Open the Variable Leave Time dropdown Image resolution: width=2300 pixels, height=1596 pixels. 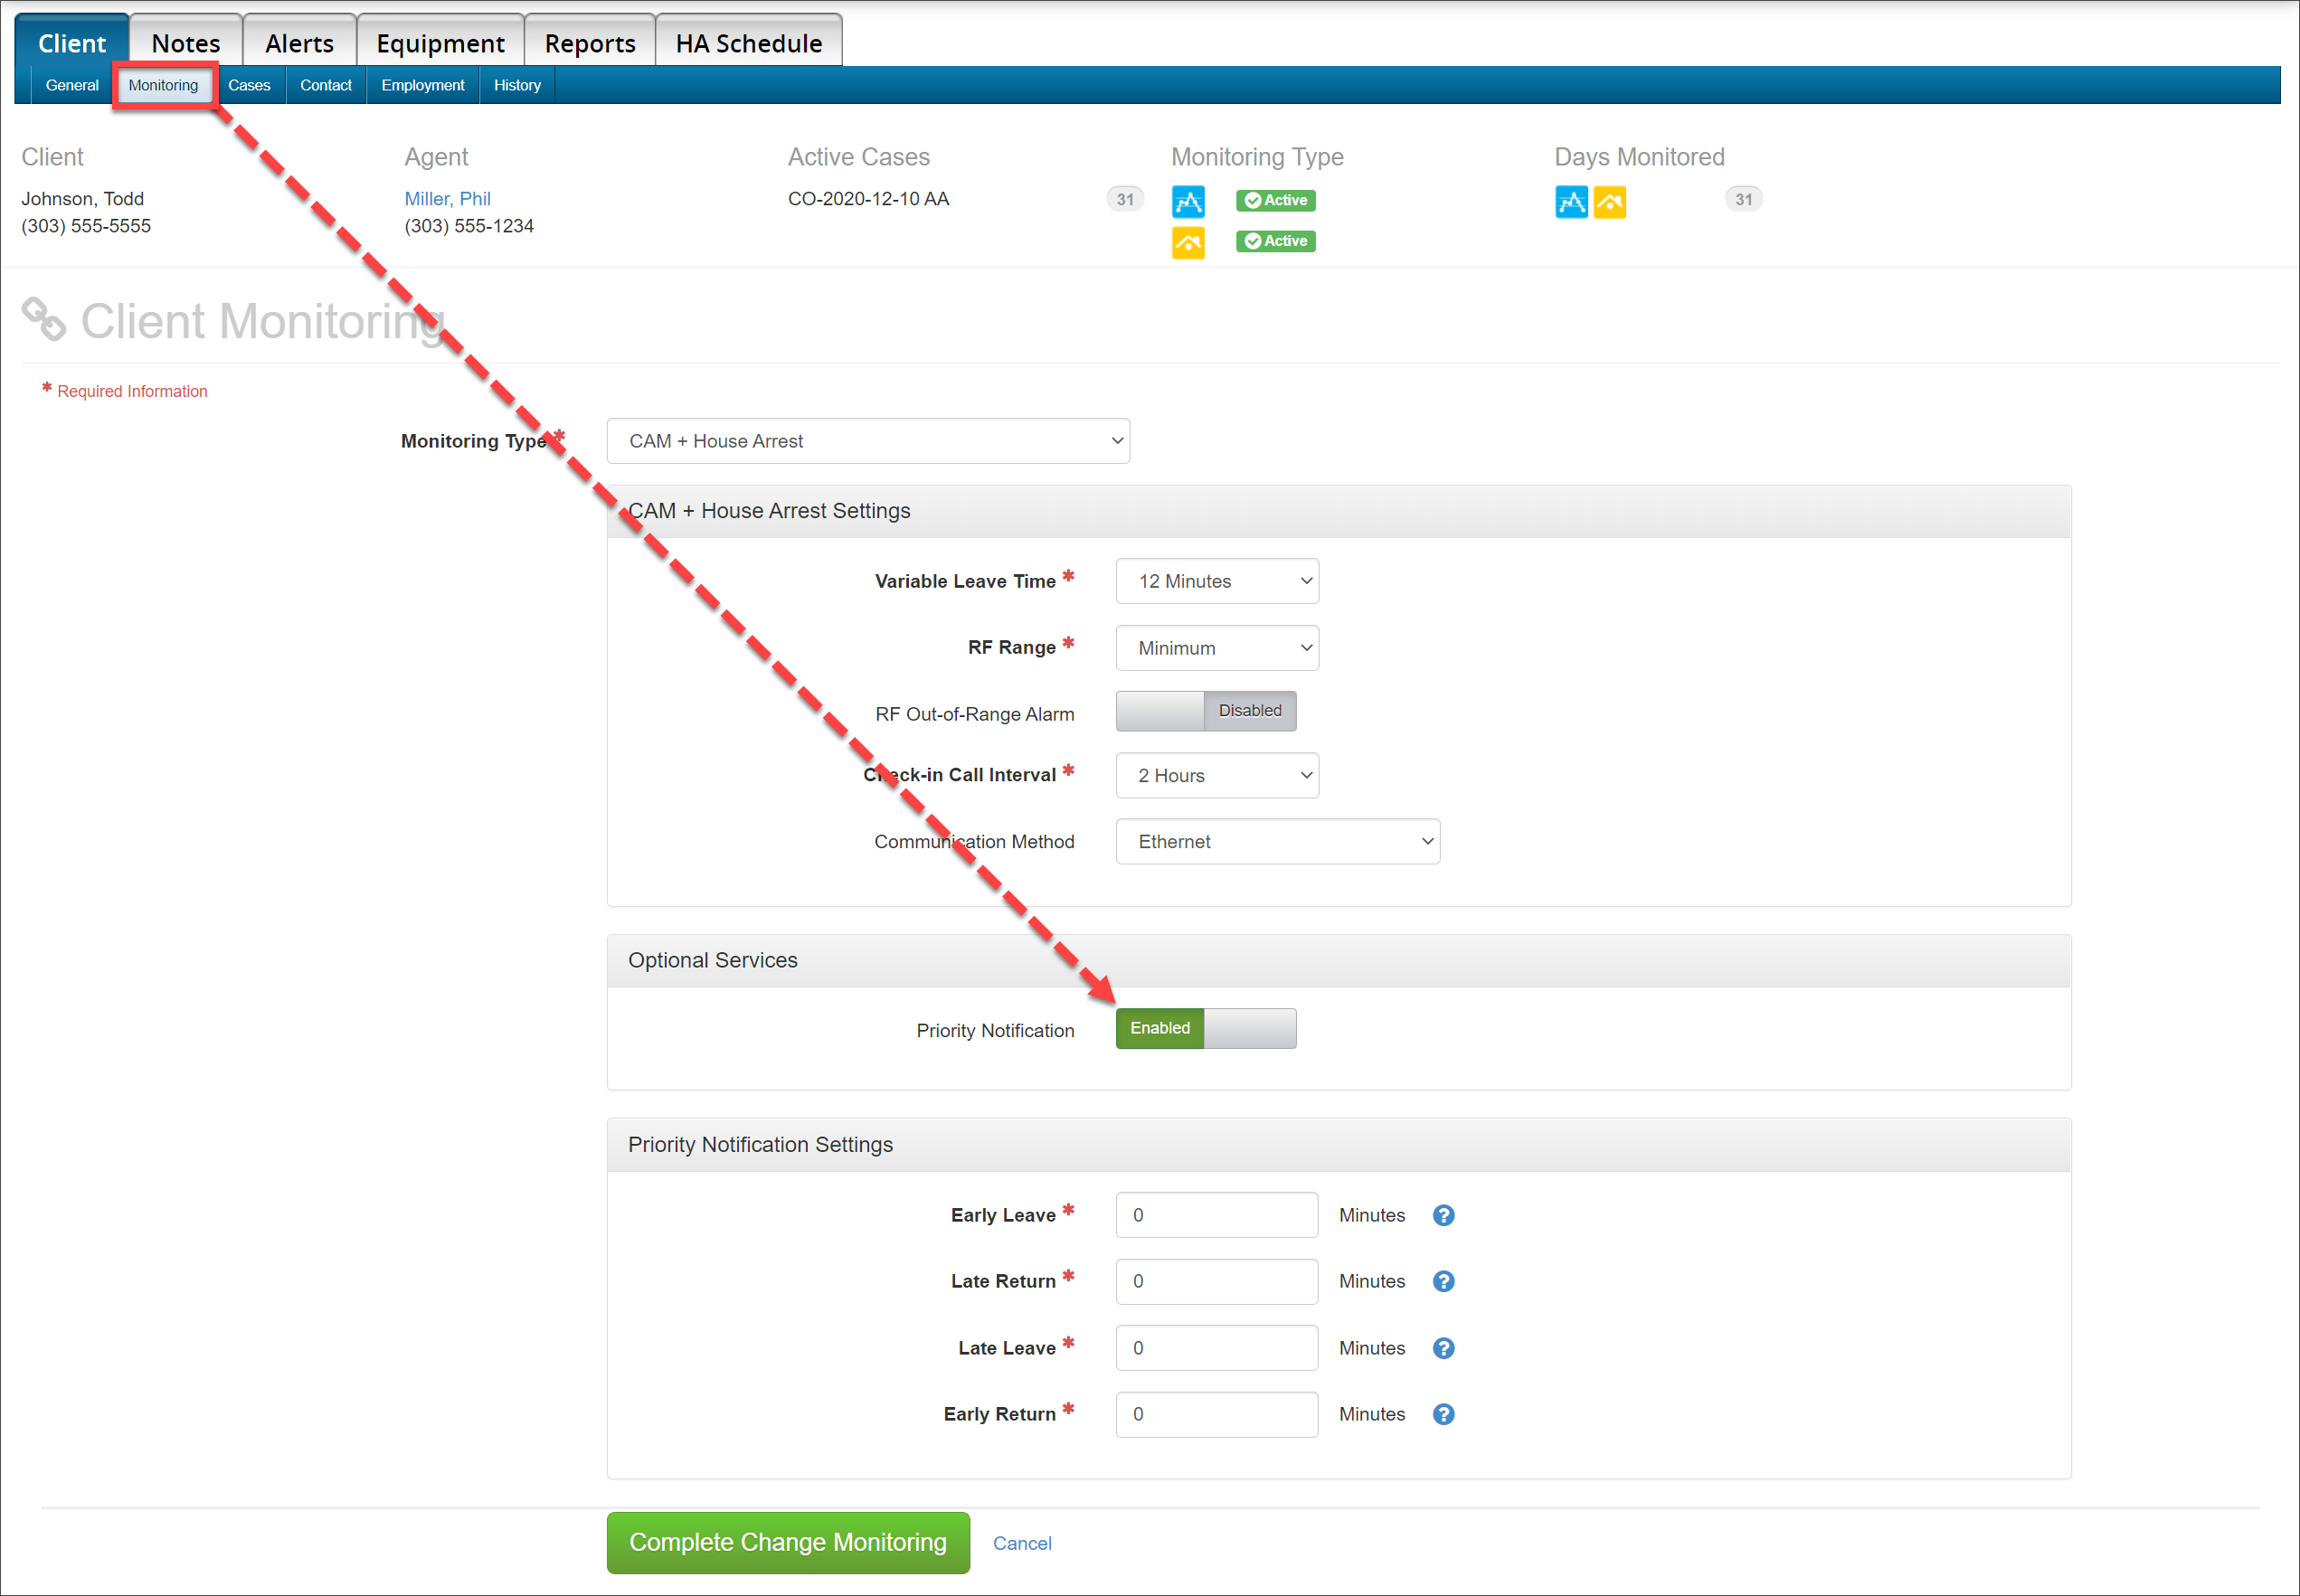[1216, 581]
